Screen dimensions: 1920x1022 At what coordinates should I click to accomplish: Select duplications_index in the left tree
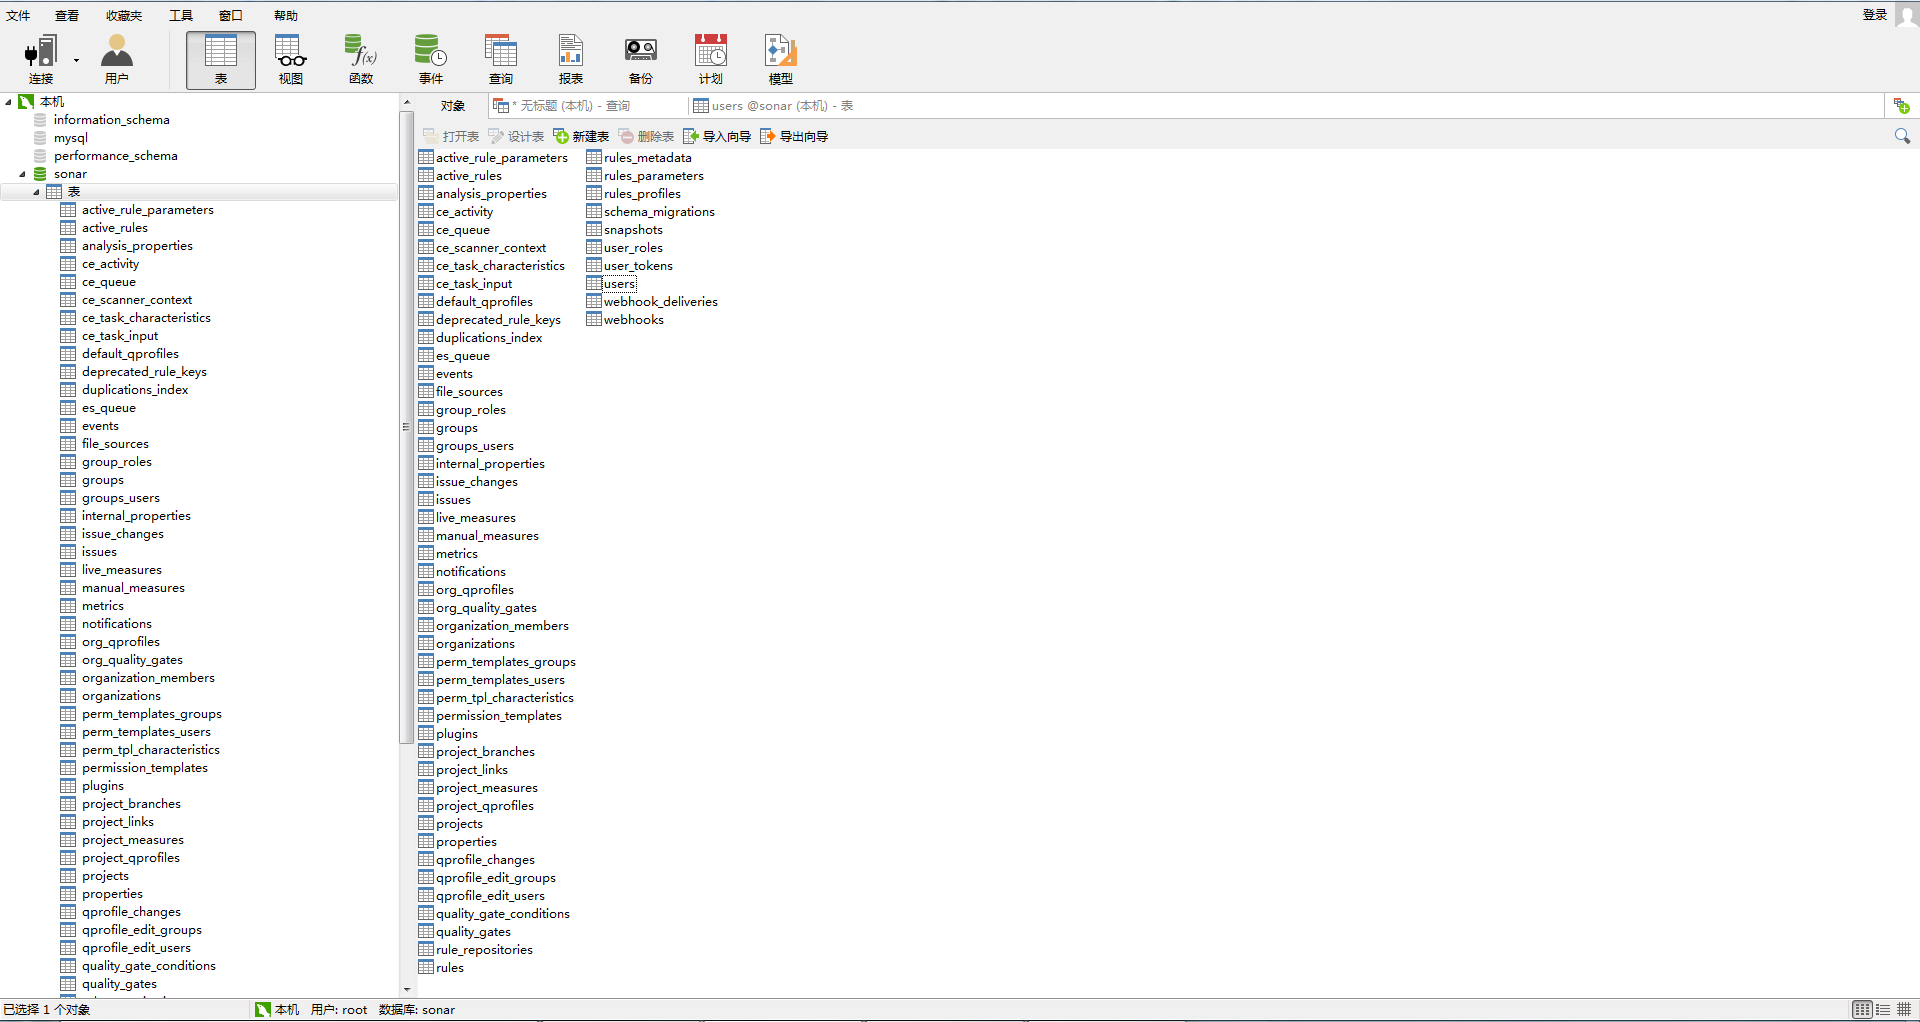(x=134, y=390)
